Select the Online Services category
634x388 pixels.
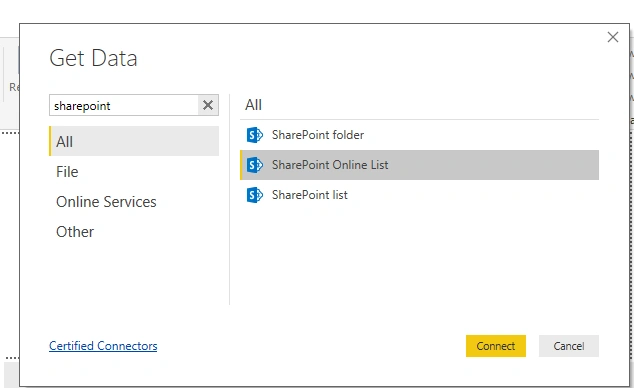click(x=134, y=202)
